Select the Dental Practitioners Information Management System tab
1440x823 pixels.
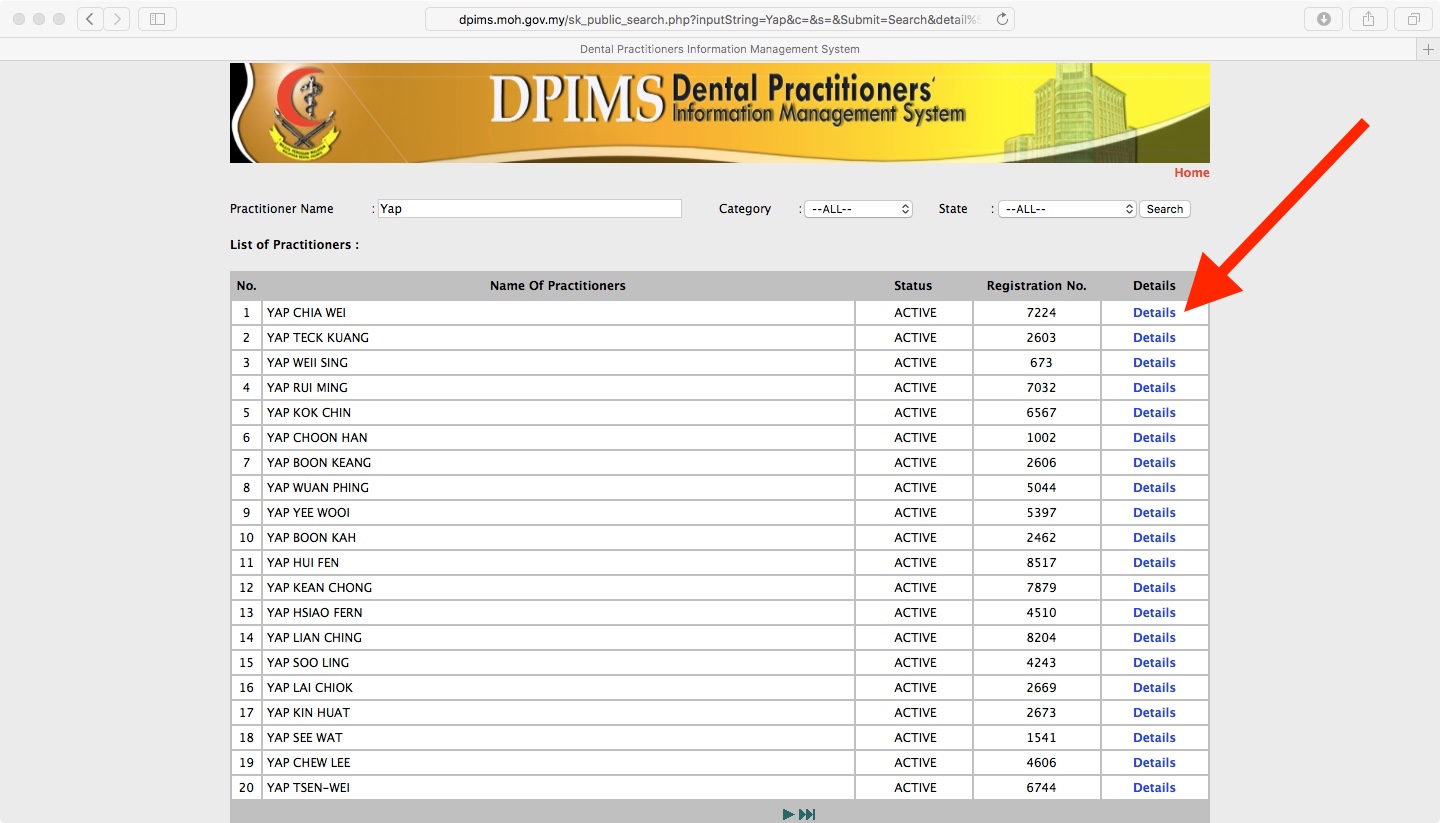click(720, 49)
